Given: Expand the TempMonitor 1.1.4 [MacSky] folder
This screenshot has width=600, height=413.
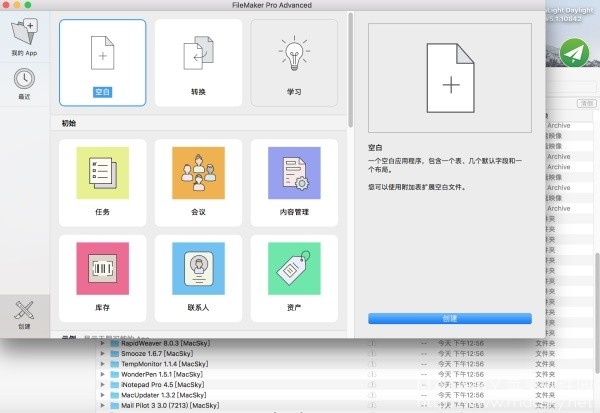Looking at the screenshot, I should [x=103, y=364].
